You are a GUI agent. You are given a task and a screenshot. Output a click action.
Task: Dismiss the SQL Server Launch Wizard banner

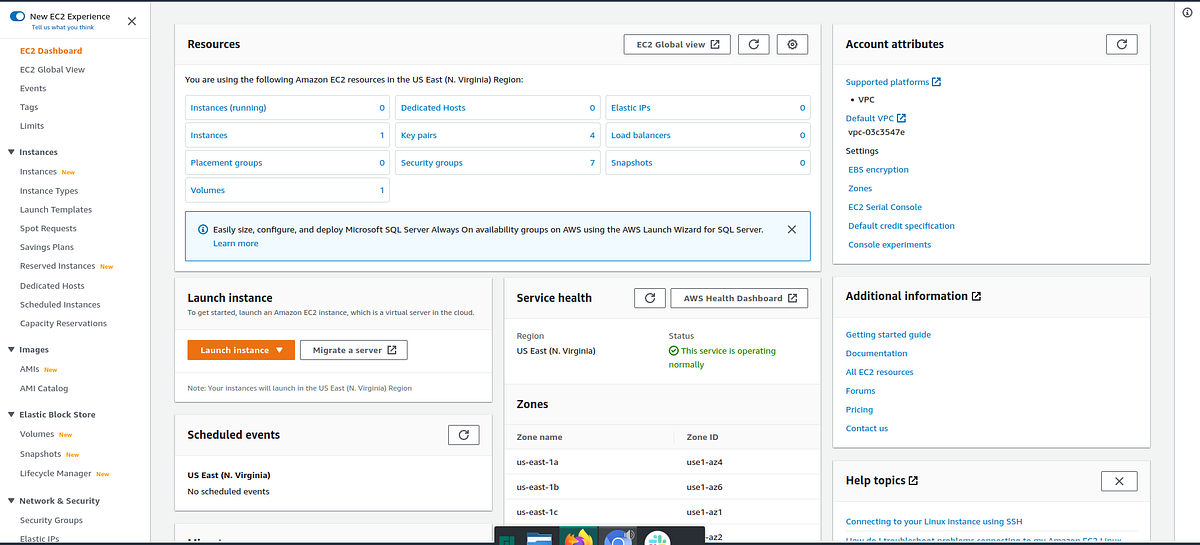(x=792, y=229)
